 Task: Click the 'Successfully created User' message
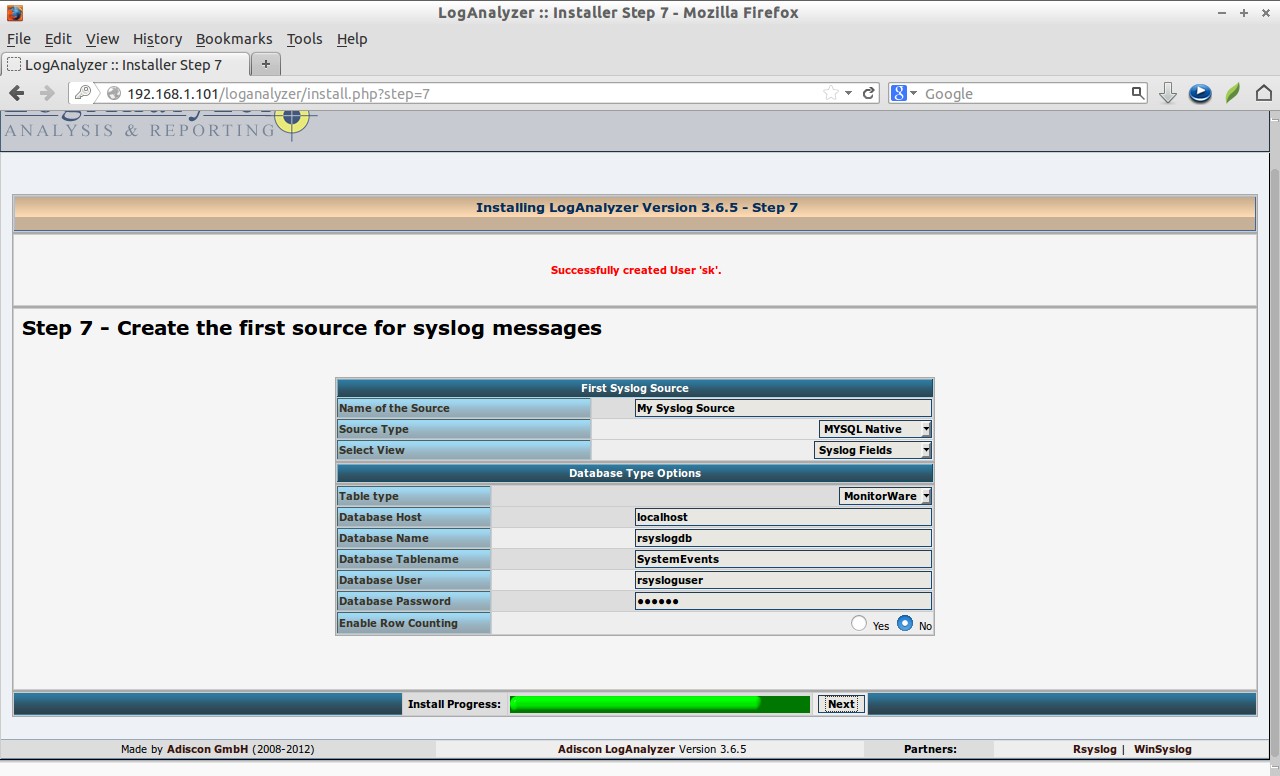click(636, 270)
